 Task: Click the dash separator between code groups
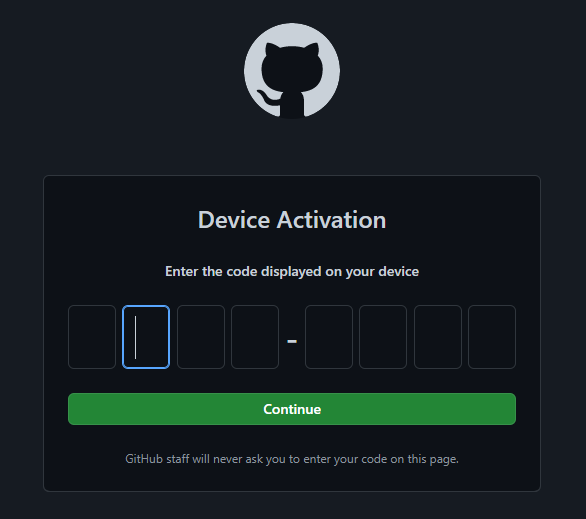click(x=292, y=341)
